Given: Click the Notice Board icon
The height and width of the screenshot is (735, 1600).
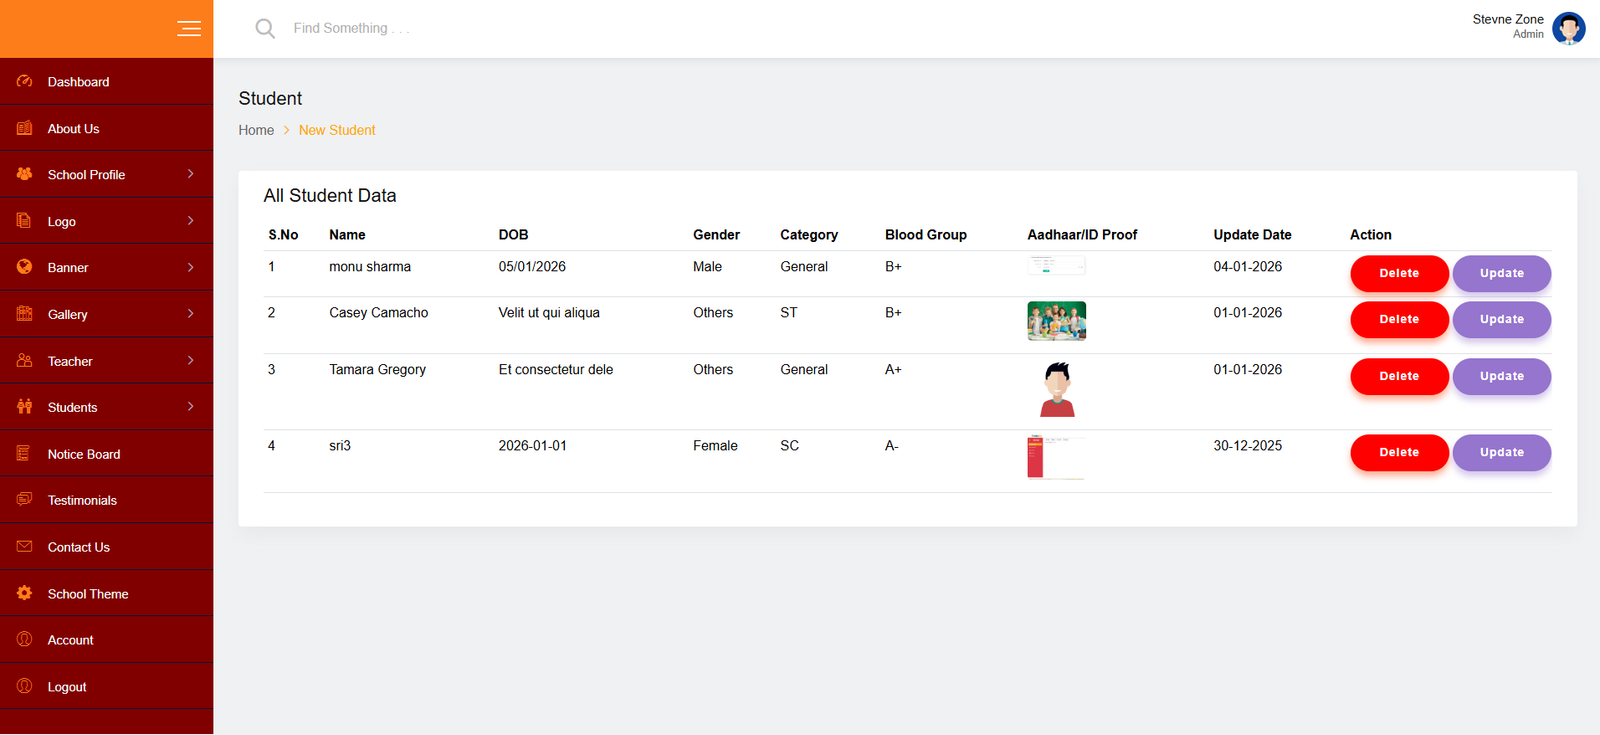Looking at the screenshot, I should [x=25, y=454].
